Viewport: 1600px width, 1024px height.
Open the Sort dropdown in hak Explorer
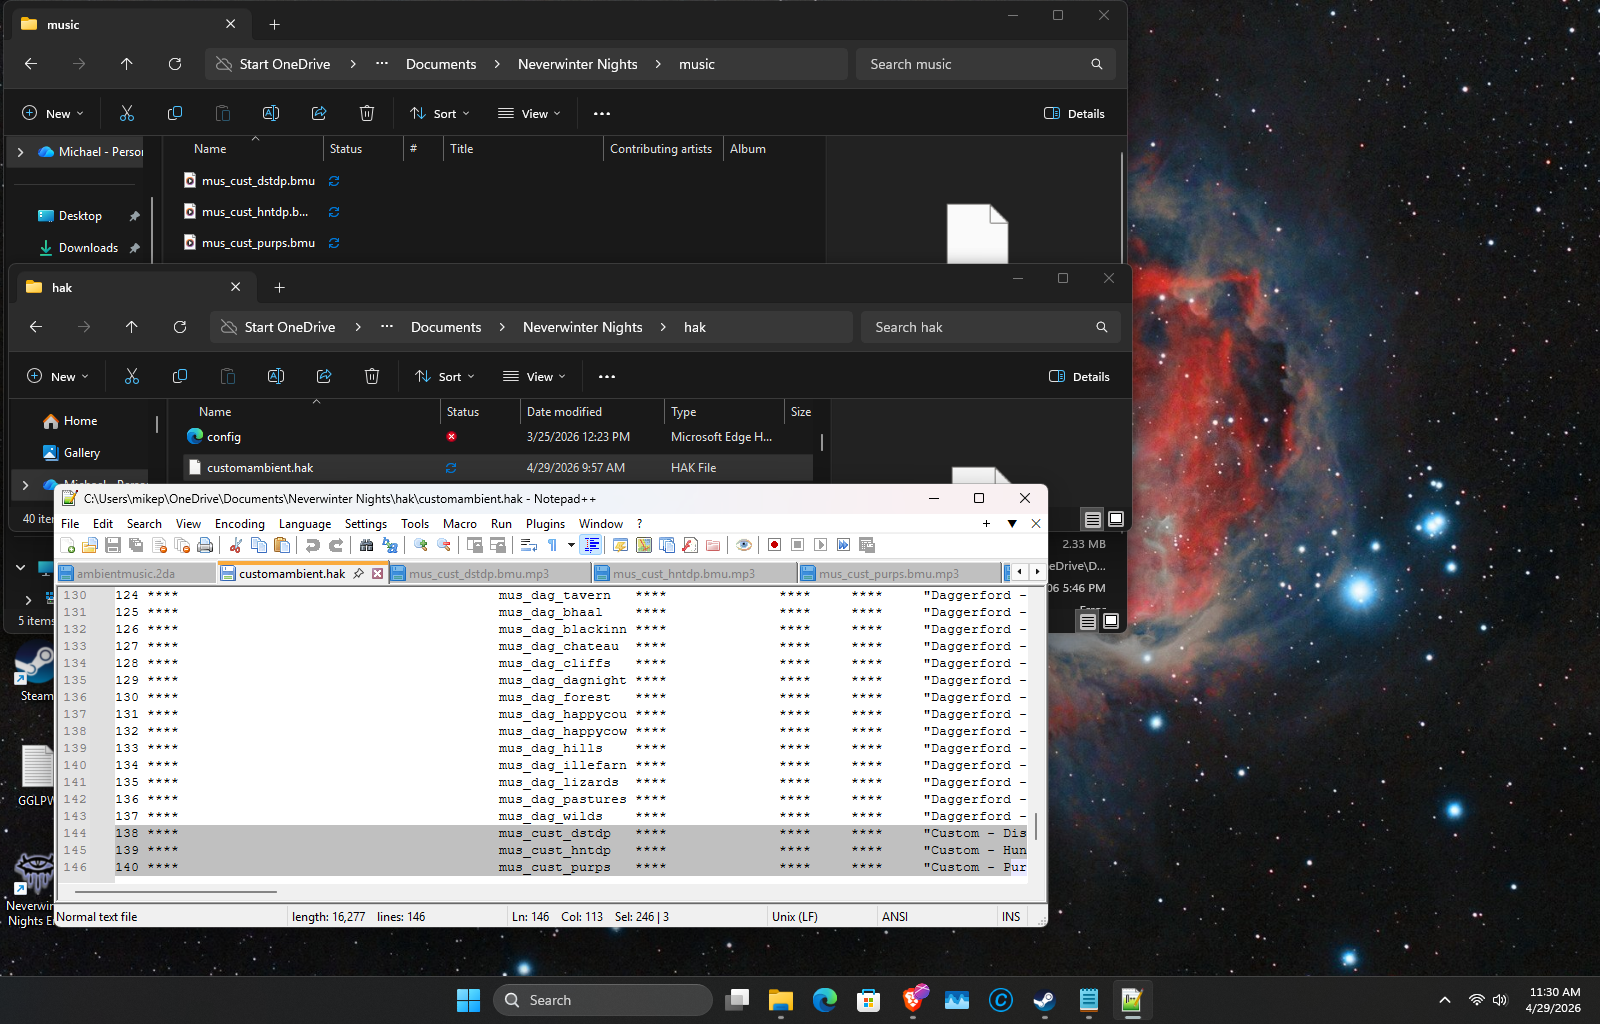click(445, 376)
